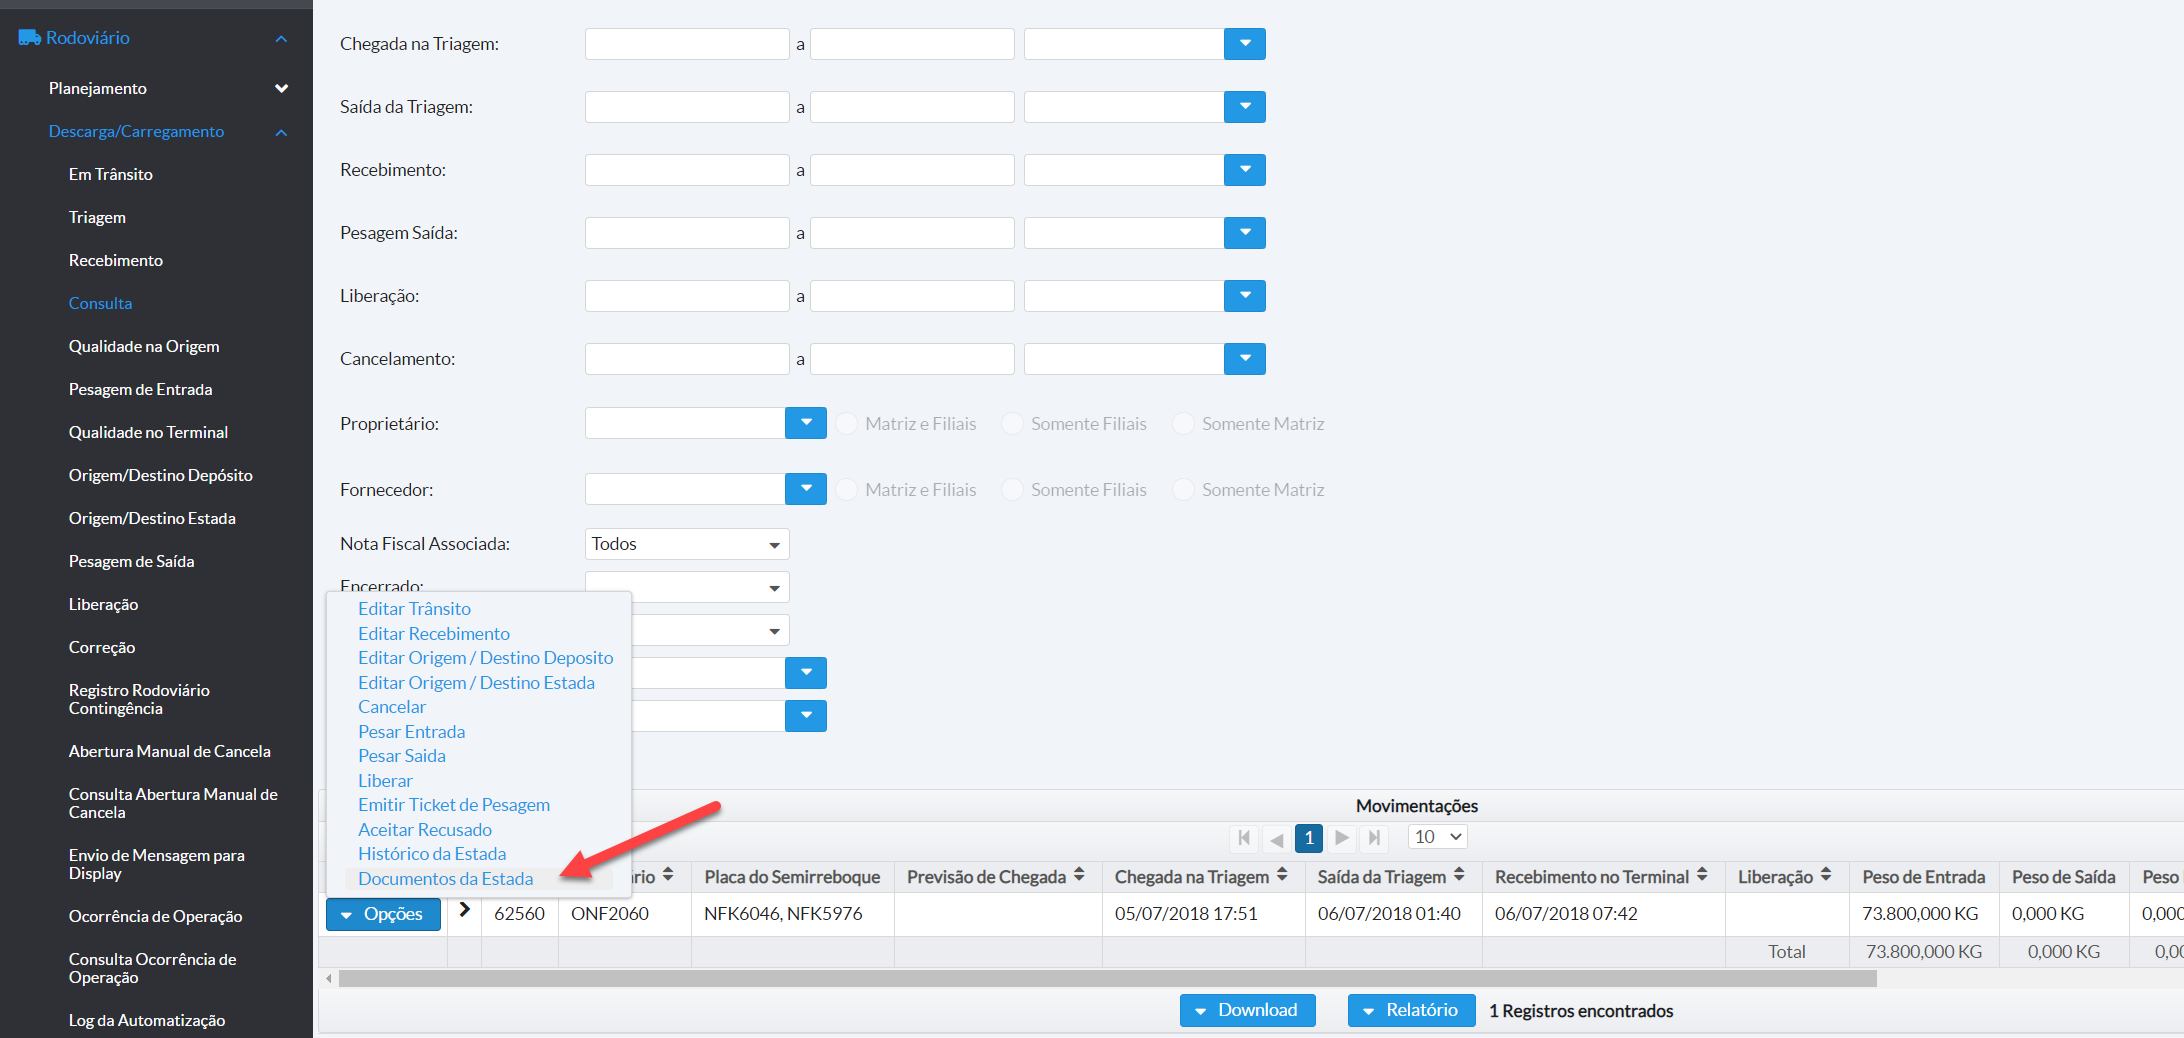The height and width of the screenshot is (1038, 2184).
Task: Select Fornecedor Somente Filiais radio option
Action: pos(1013,490)
